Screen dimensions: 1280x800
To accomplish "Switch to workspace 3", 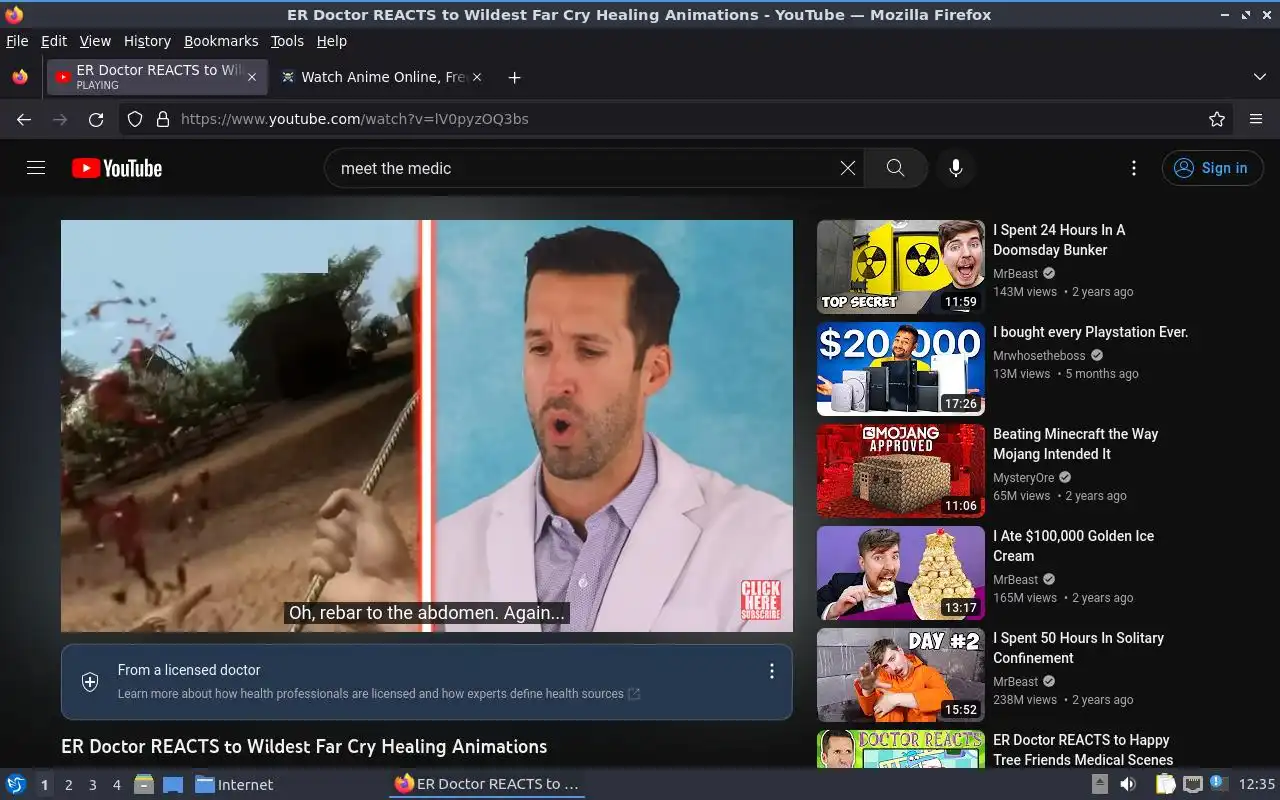I will (92, 785).
